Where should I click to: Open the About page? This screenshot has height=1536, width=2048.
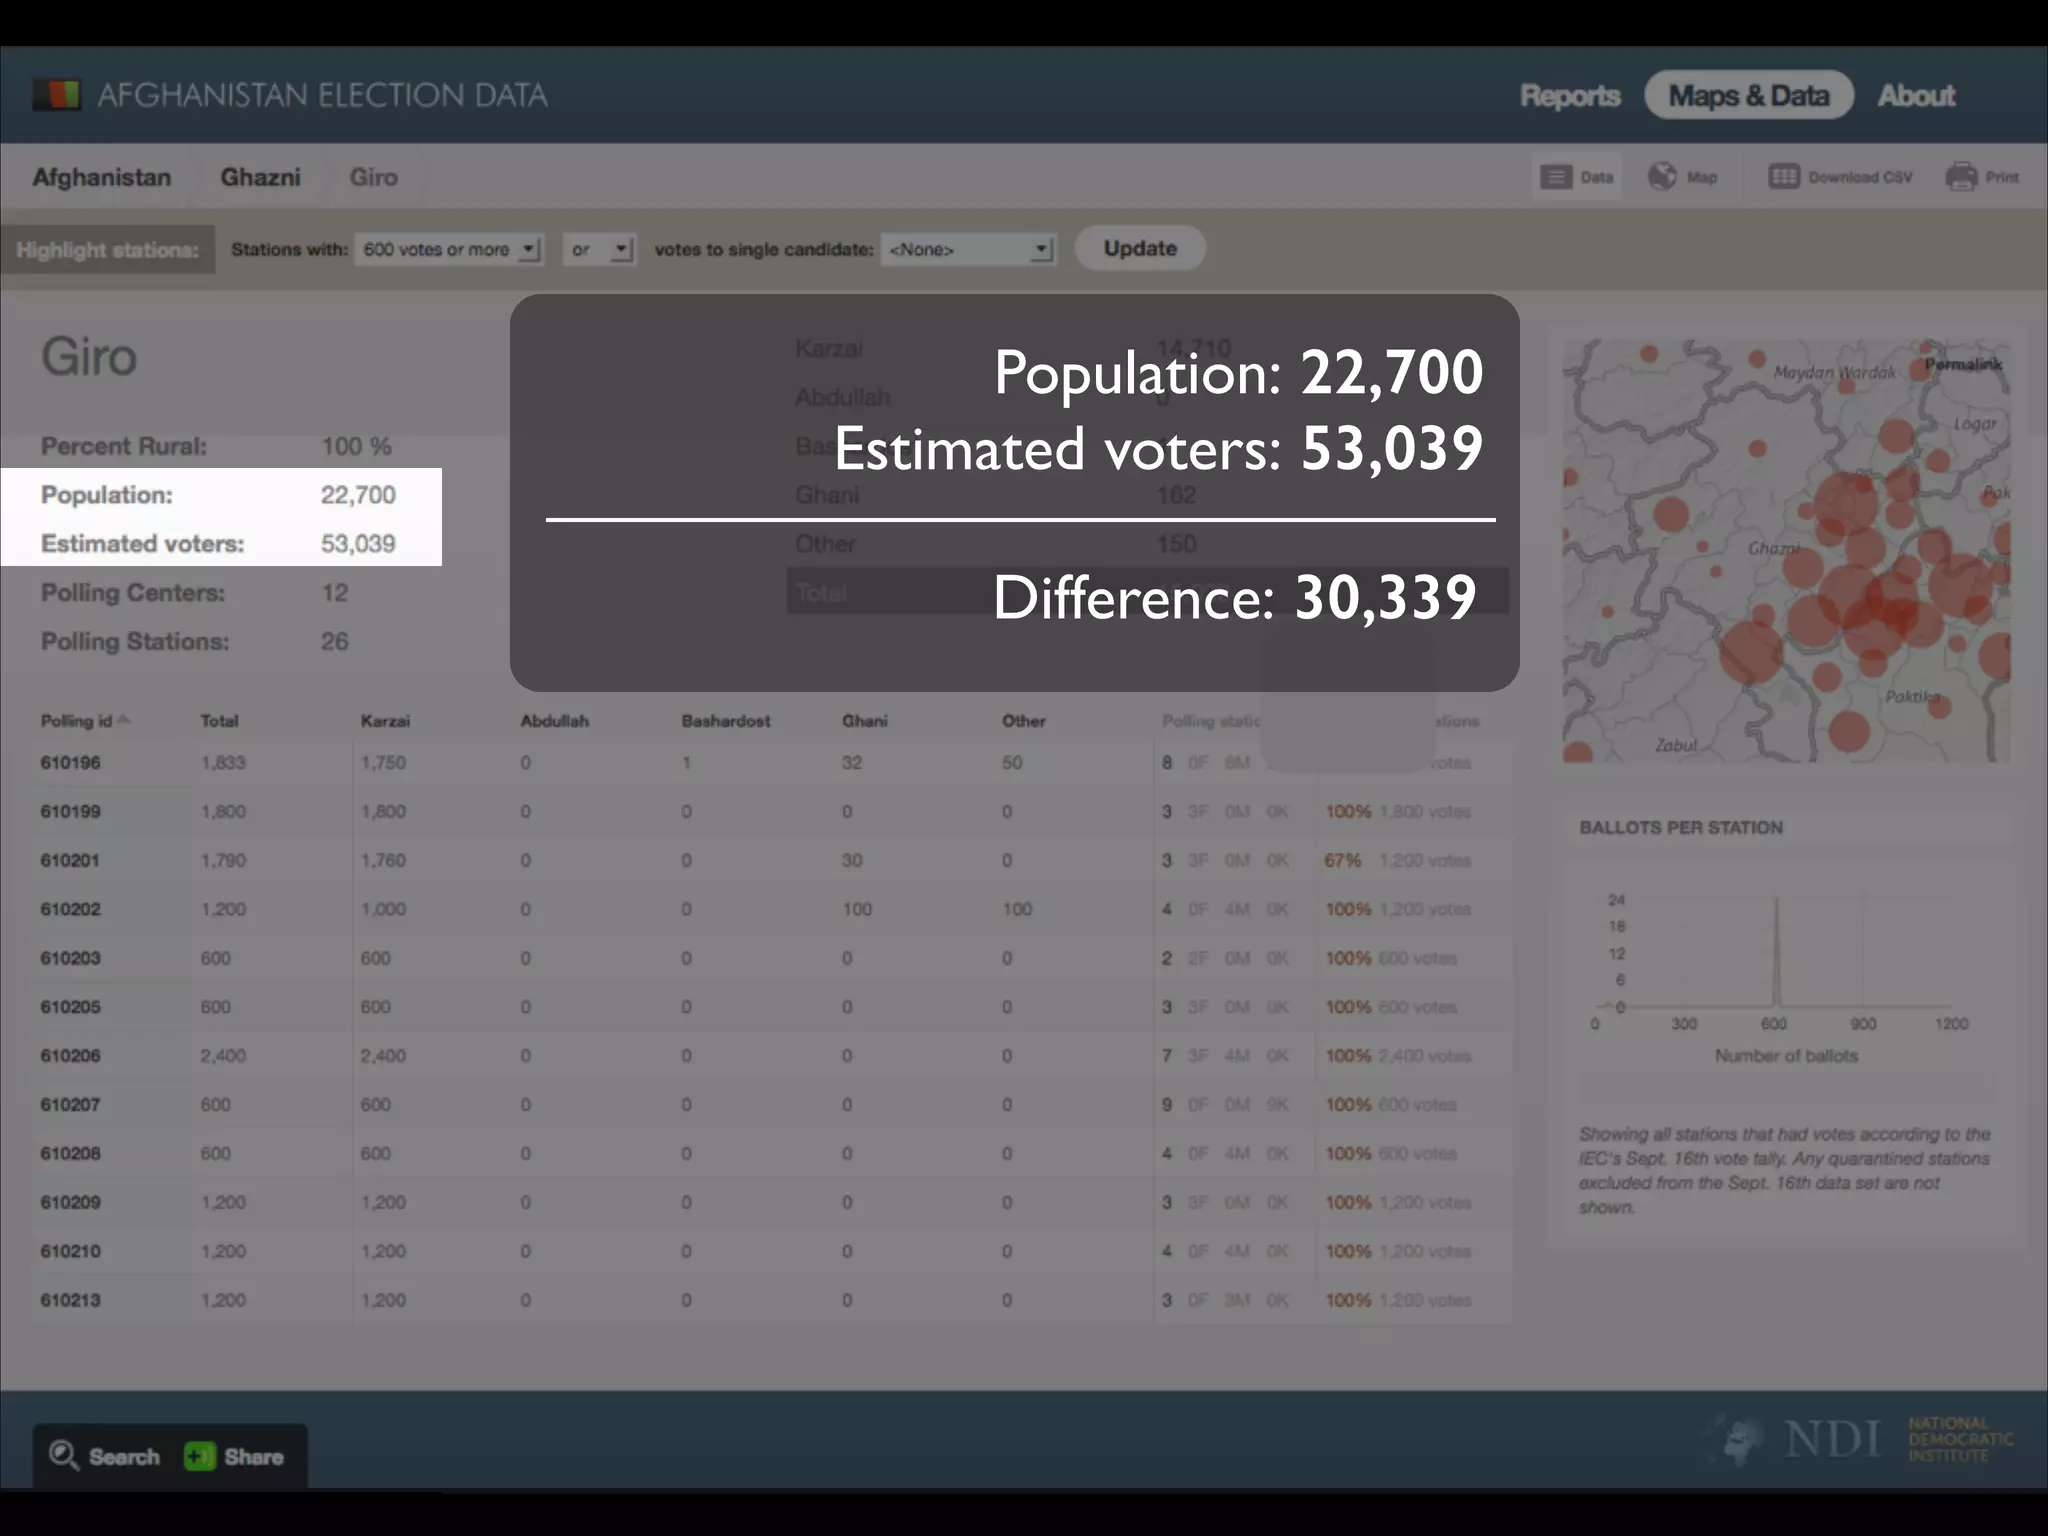point(1915,96)
